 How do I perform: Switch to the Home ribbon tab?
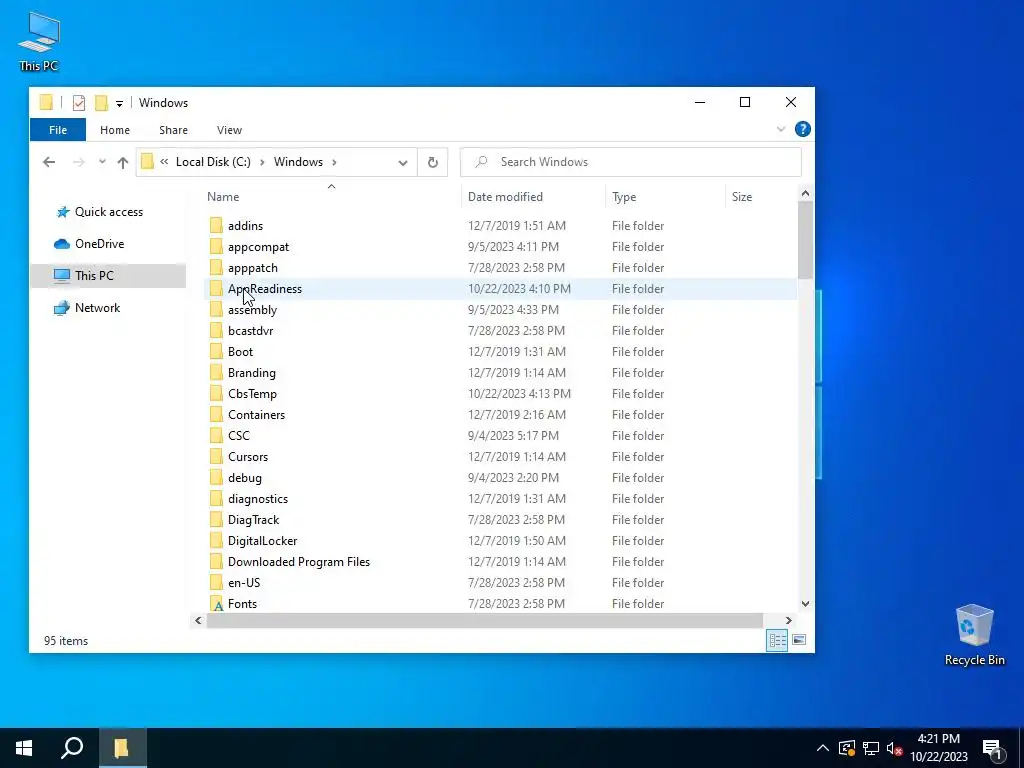click(x=115, y=130)
